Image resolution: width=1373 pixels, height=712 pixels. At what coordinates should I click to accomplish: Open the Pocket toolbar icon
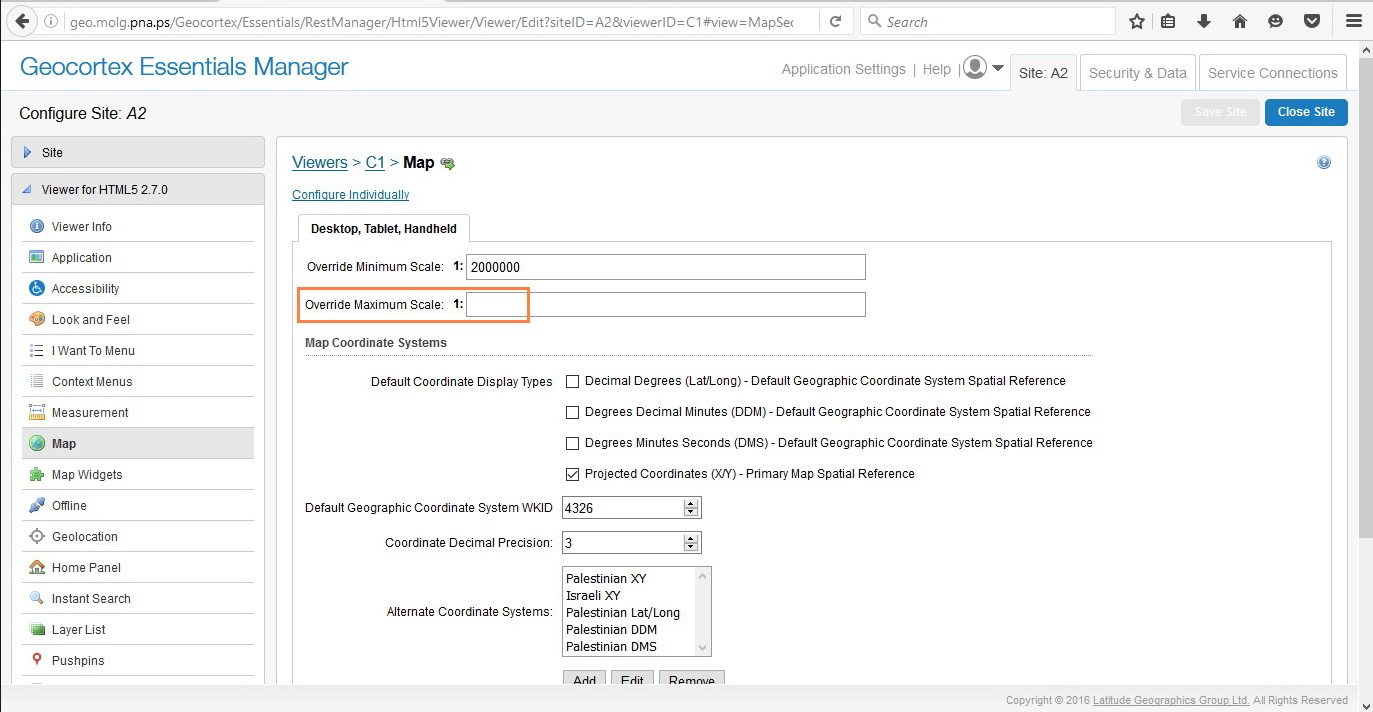tap(1311, 21)
